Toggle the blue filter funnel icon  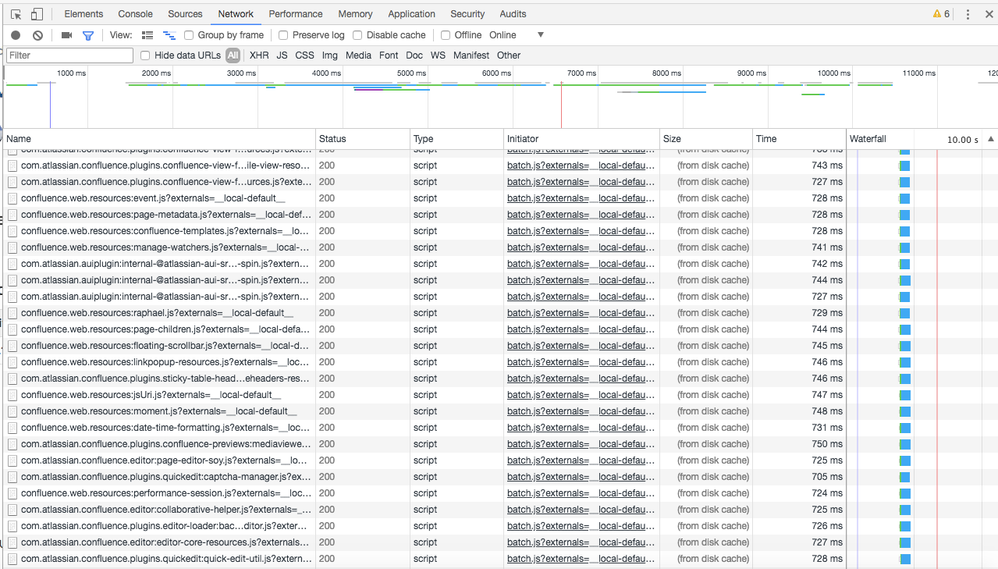(x=88, y=35)
